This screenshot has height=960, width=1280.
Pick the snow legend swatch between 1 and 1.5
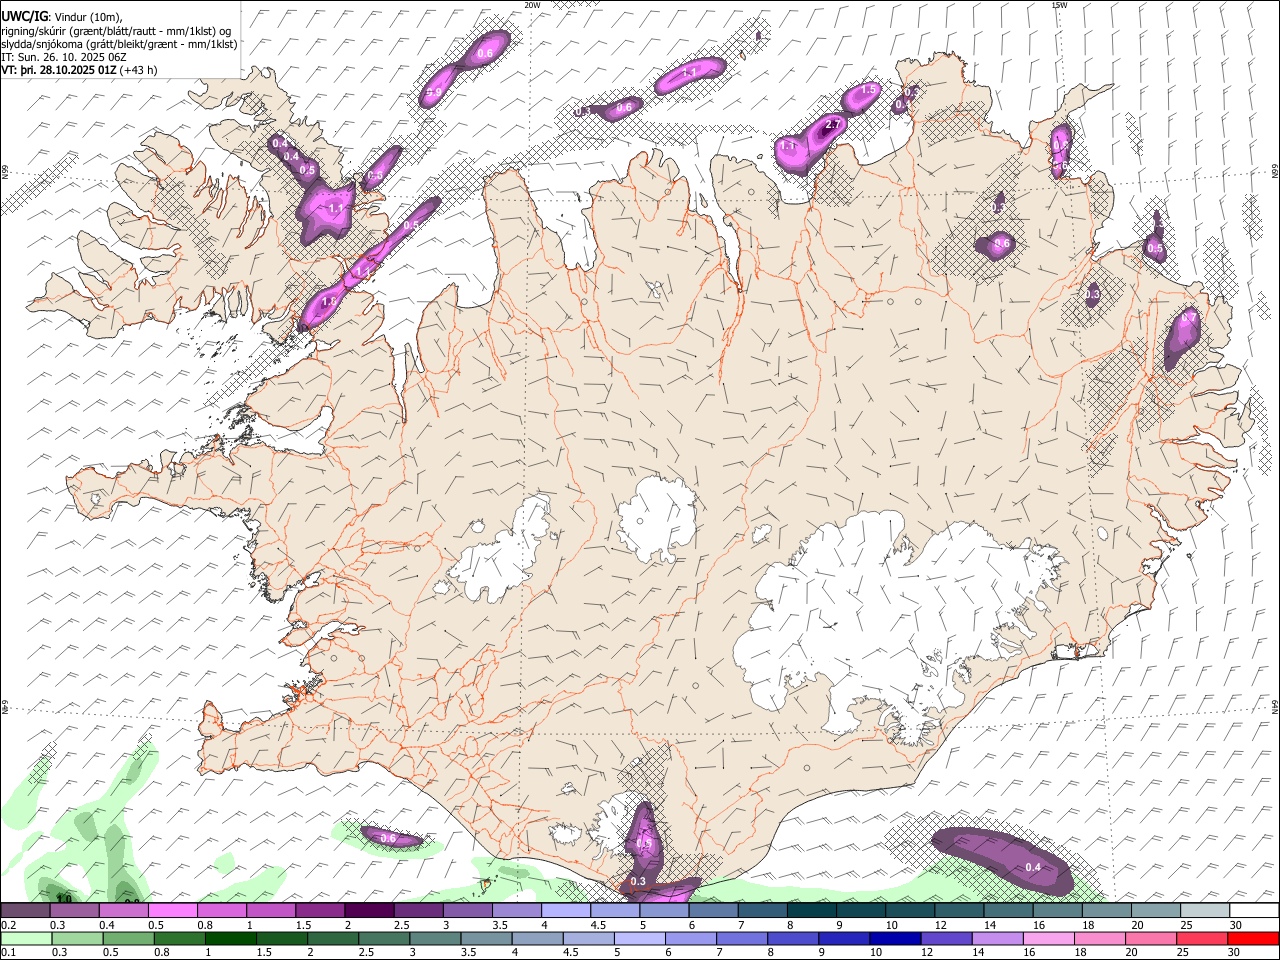[x=271, y=911]
